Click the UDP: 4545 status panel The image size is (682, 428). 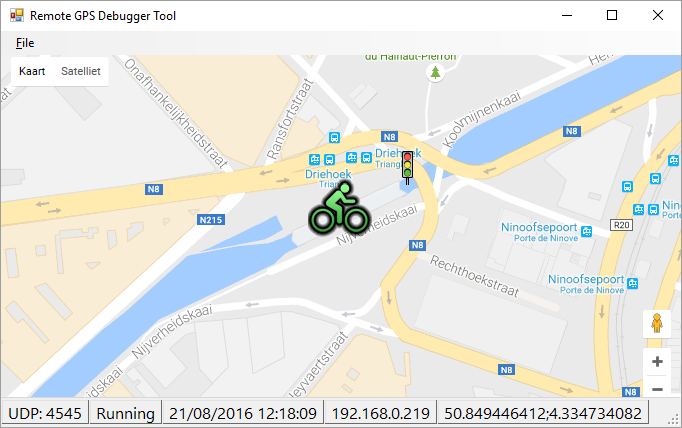click(x=45, y=413)
